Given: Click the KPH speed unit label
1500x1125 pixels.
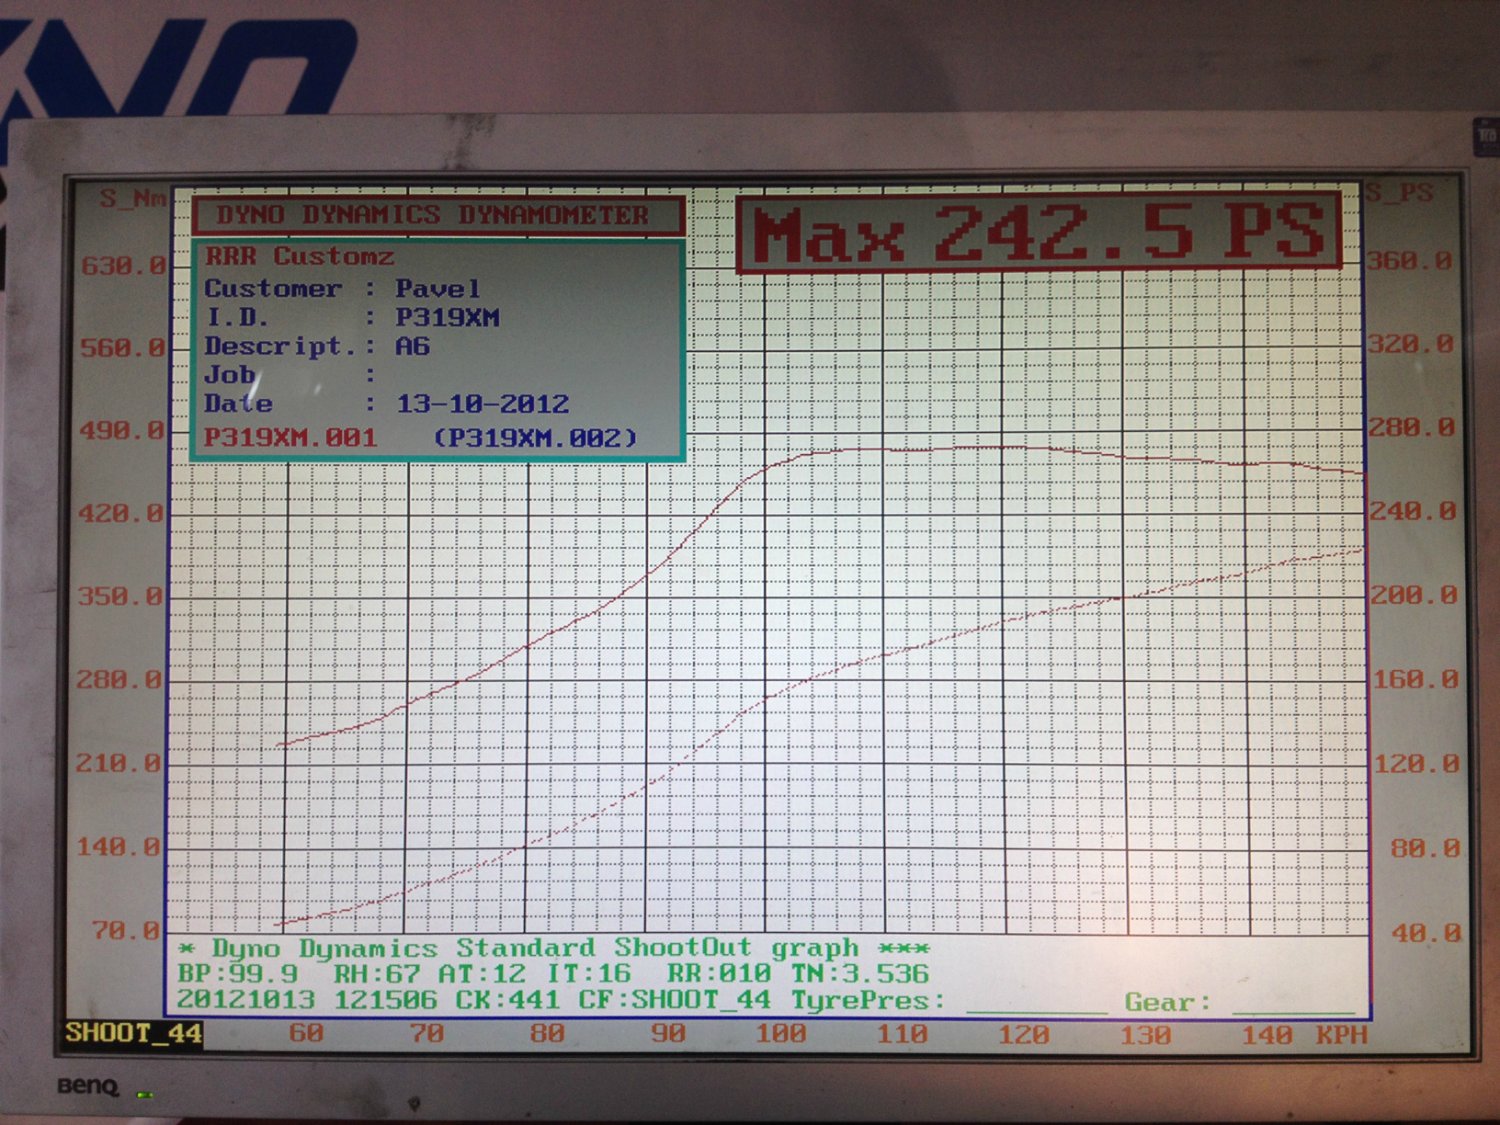Looking at the screenshot, I should click(x=1342, y=1035).
